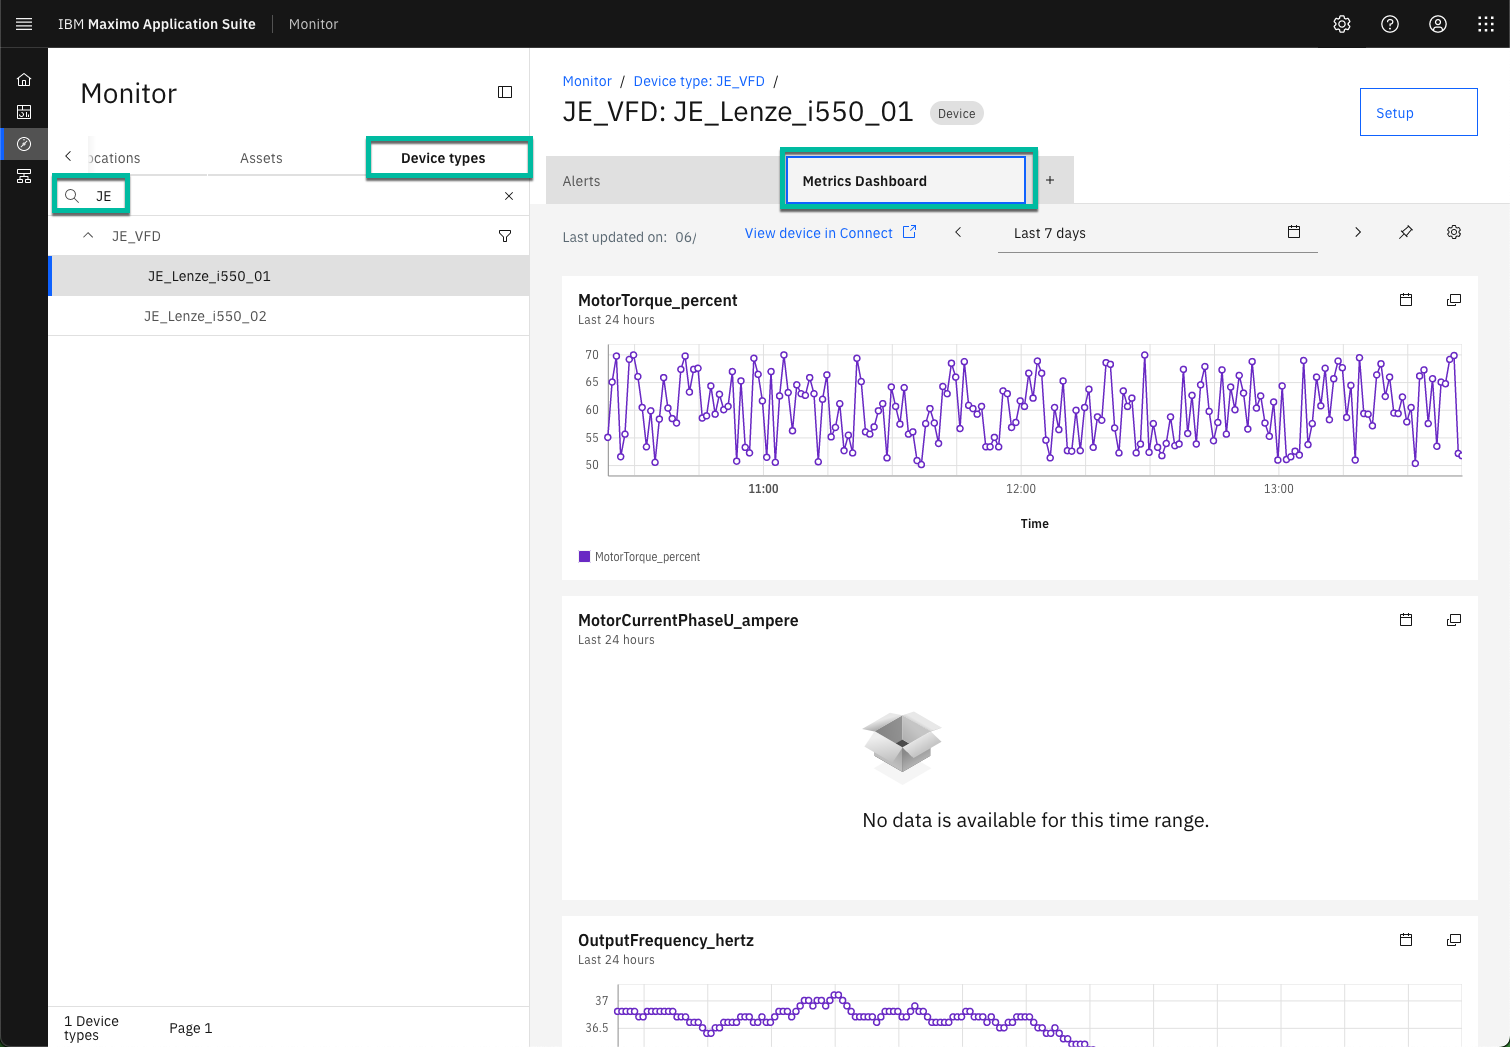Go to previous time range
This screenshot has height=1047, width=1510.
coord(958,232)
